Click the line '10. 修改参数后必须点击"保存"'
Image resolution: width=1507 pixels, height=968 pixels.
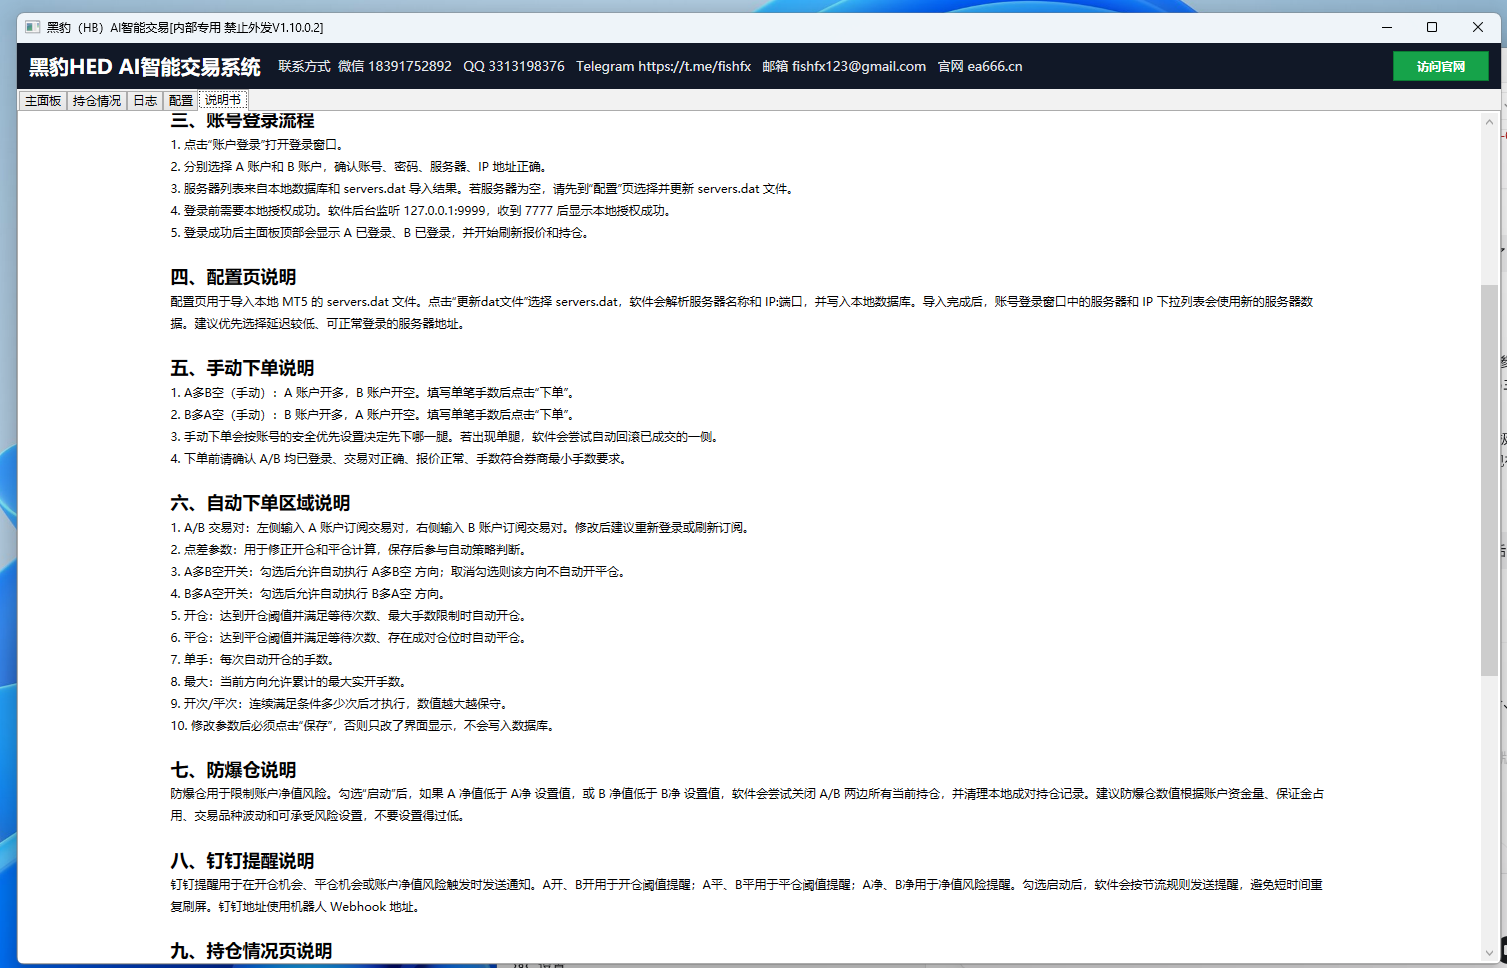(x=362, y=726)
